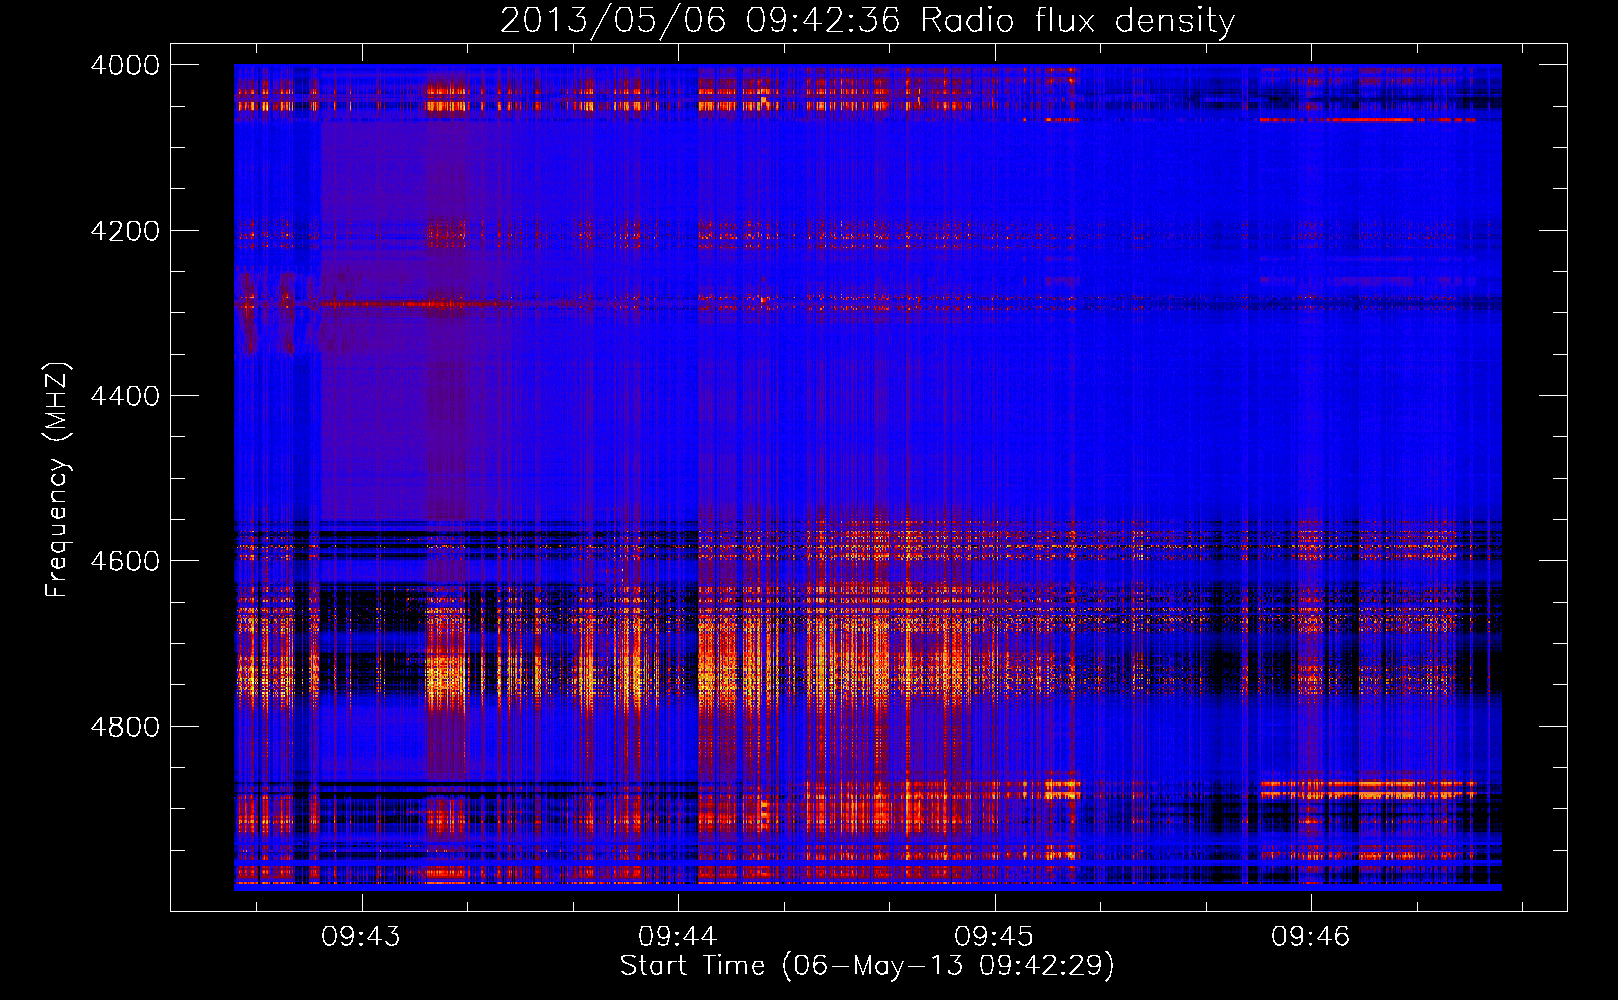Click the "Frequency (MHZ)" axis label
Image resolution: width=1618 pixels, height=1000 pixels.
coord(57,480)
